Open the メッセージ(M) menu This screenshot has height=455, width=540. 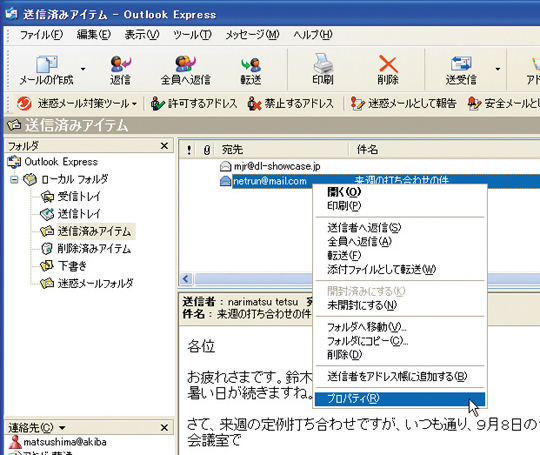coord(252,35)
